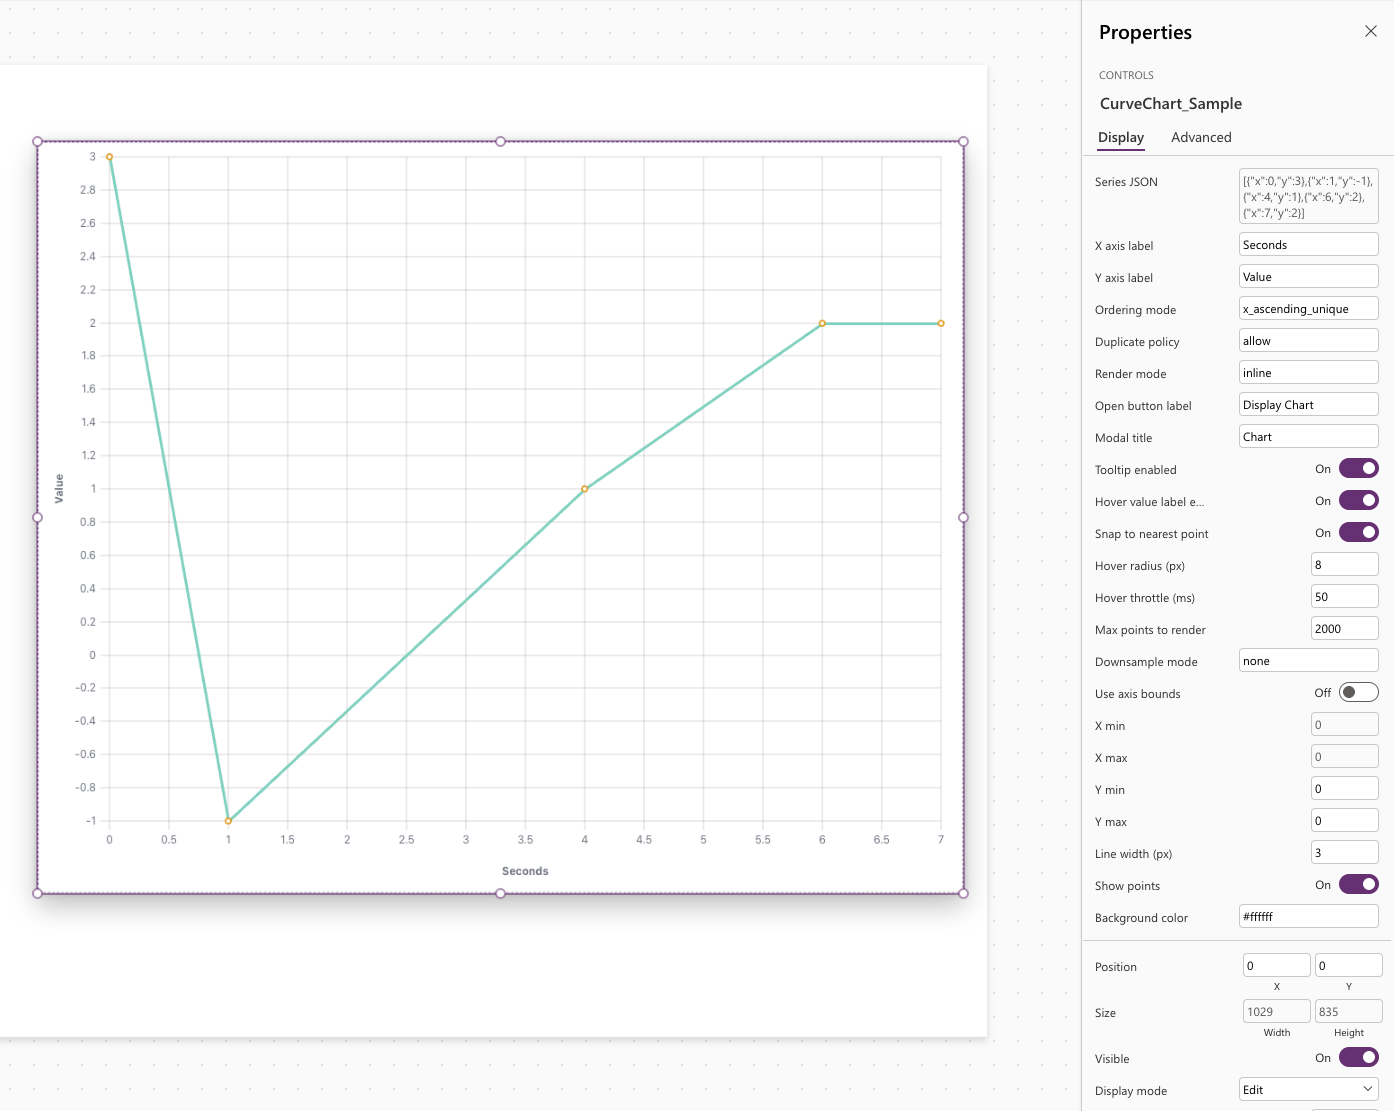The height and width of the screenshot is (1111, 1394).
Task: Click the chart data point at x=6
Action: point(822,323)
